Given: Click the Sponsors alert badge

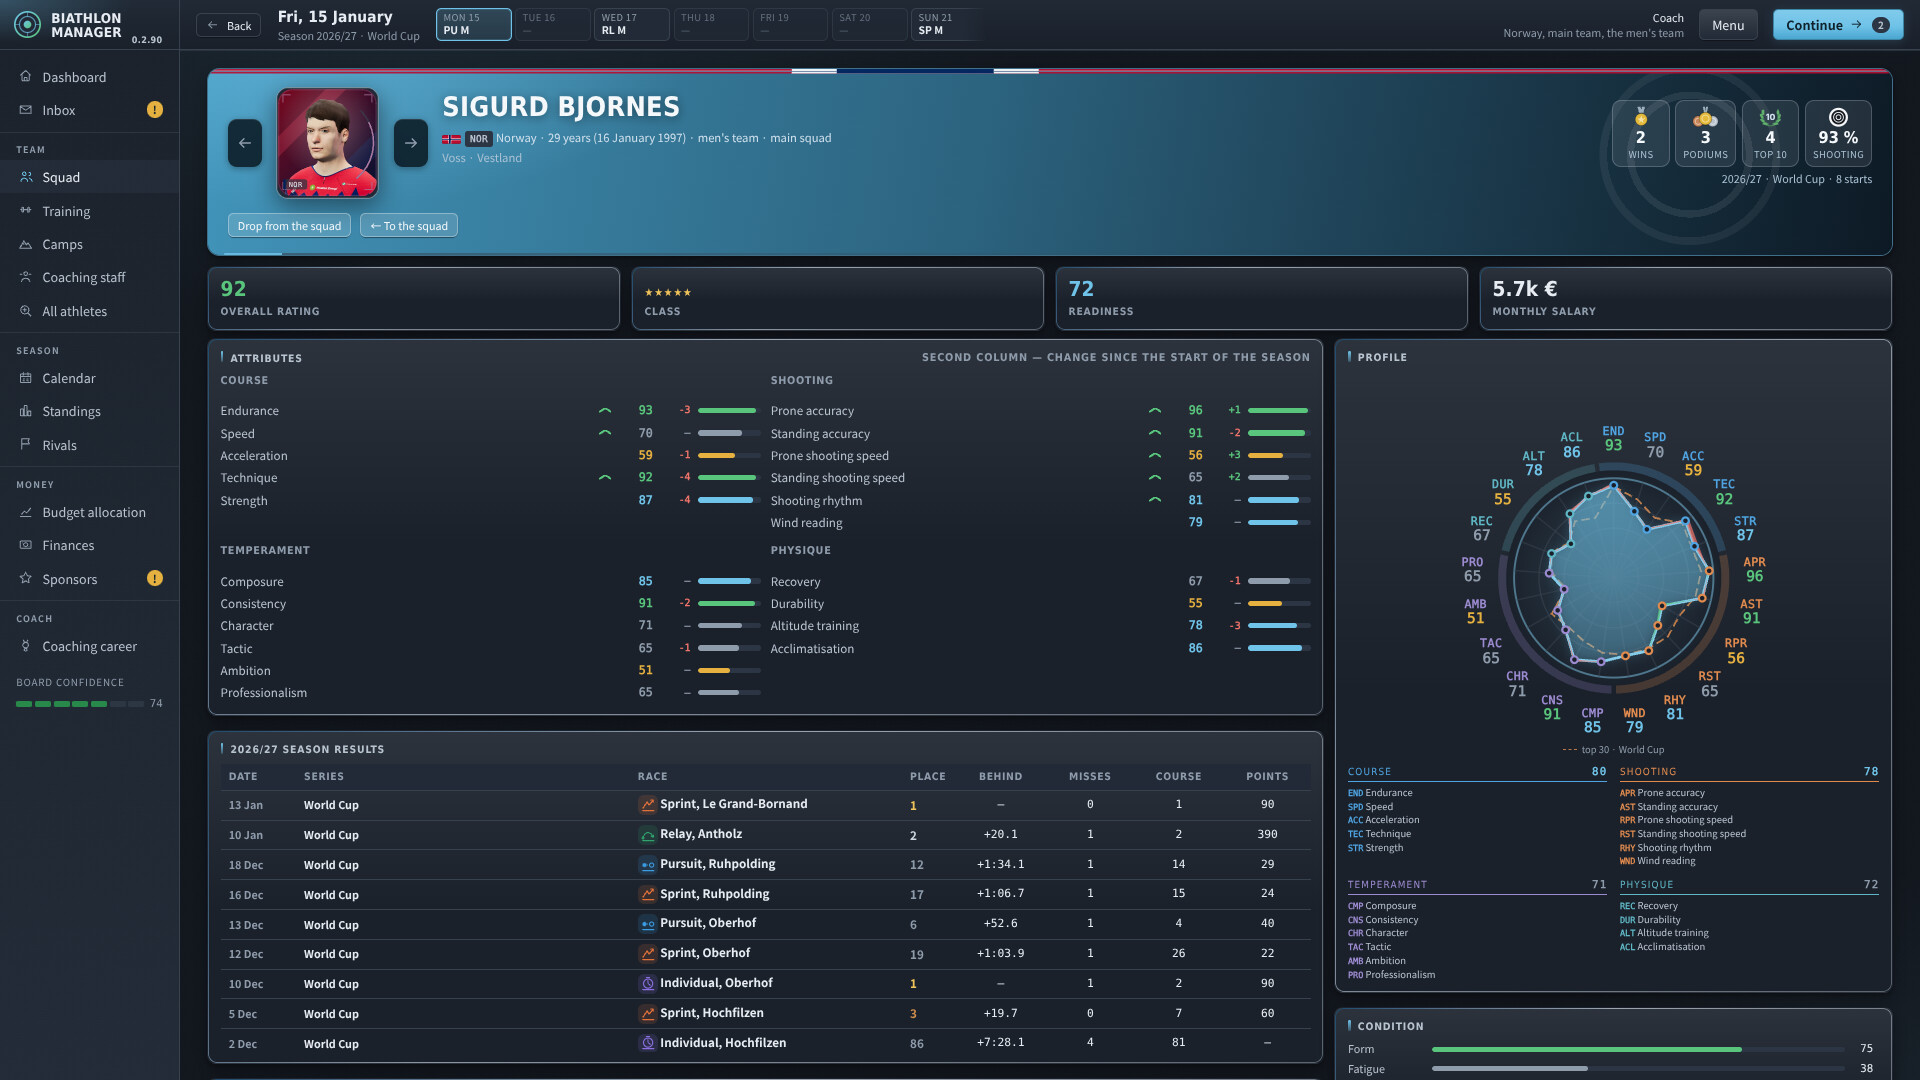Looking at the screenshot, I should point(155,578).
